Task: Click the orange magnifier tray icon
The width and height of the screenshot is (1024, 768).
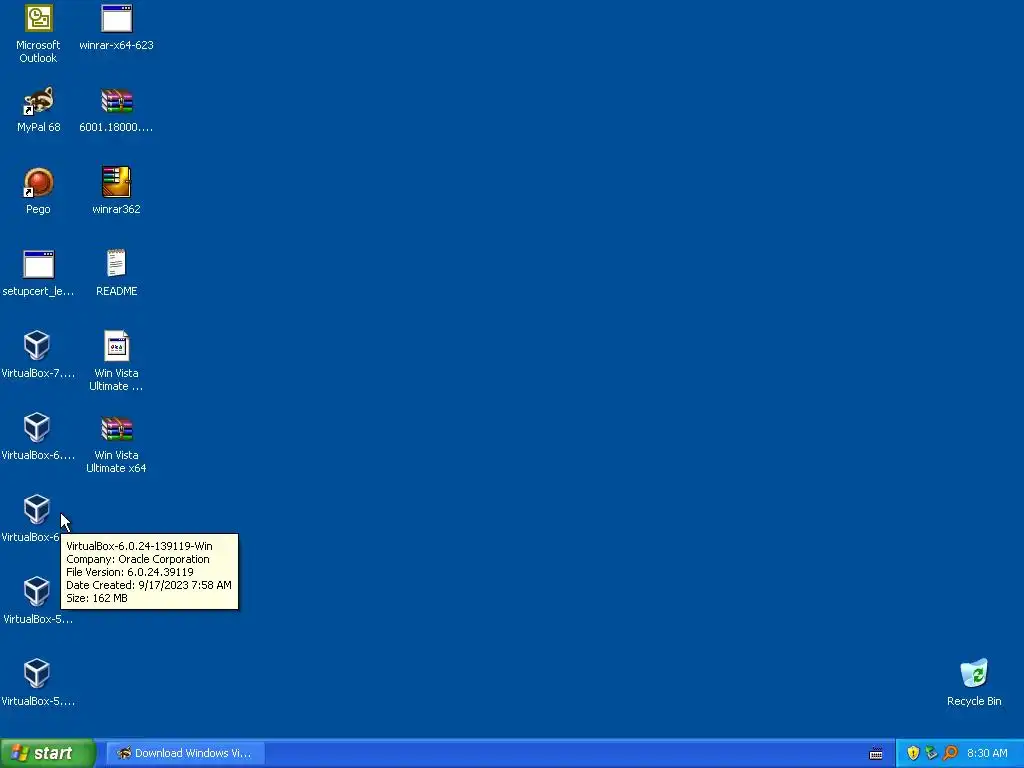Action: click(950, 753)
